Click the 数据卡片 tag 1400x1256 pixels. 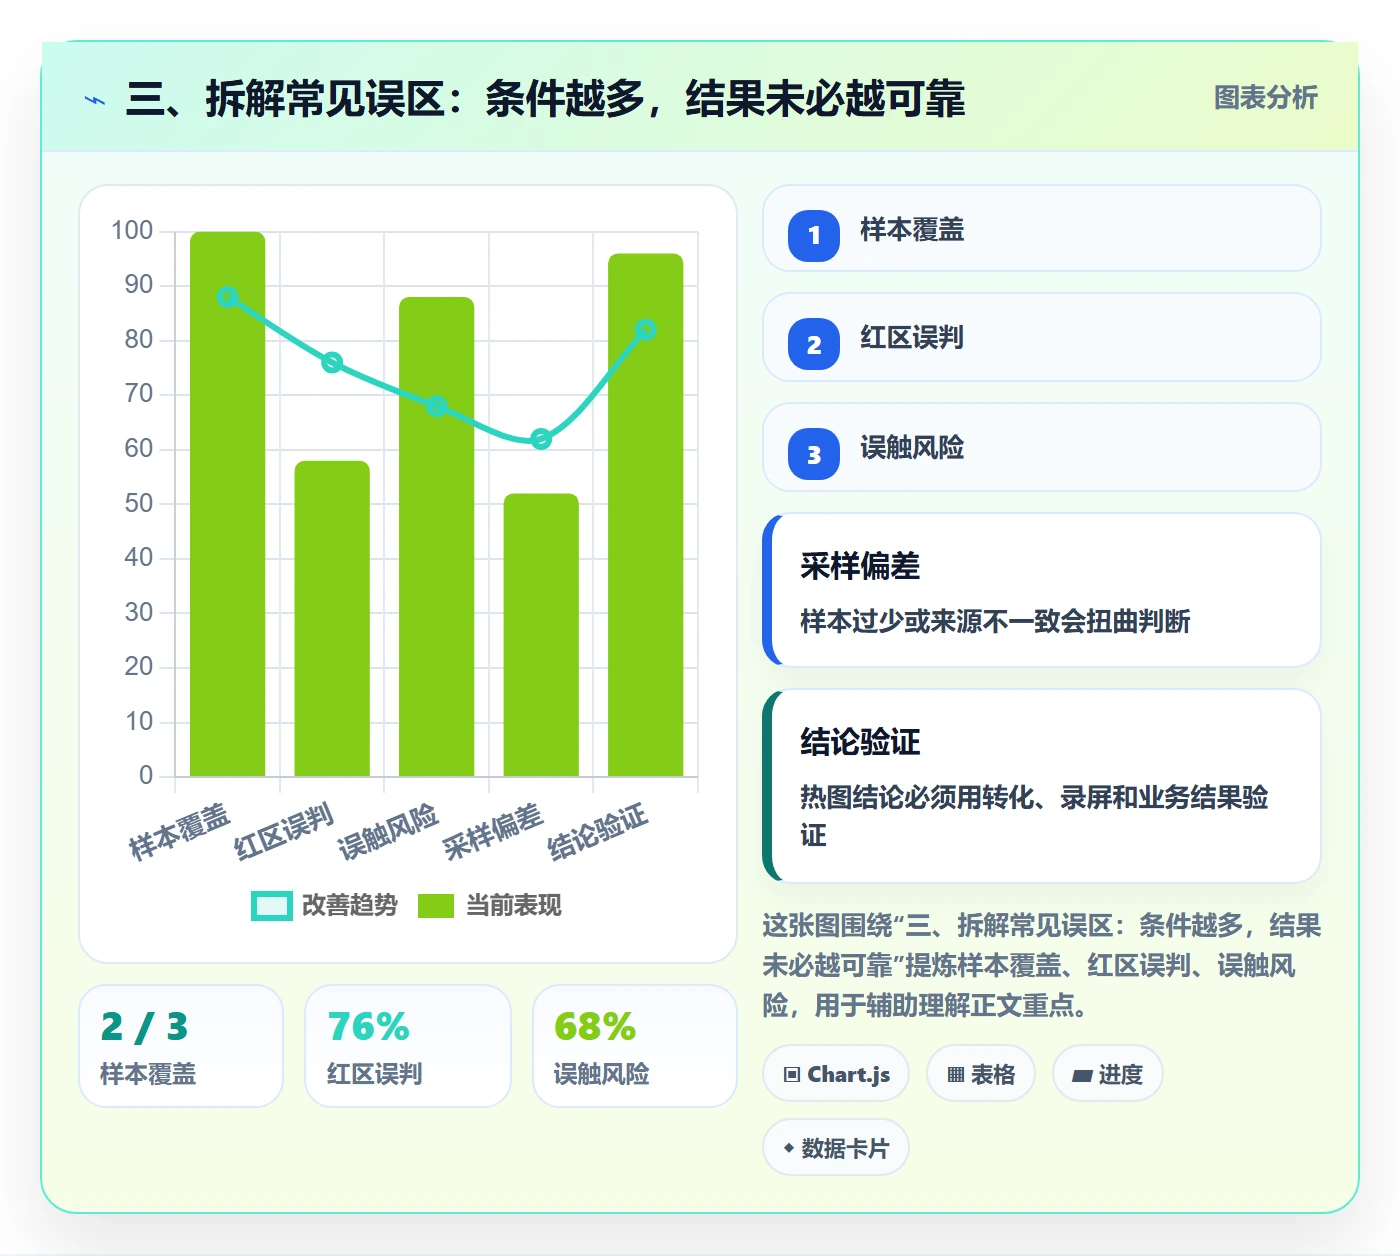pyautogui.click(x=836, y=1148)
